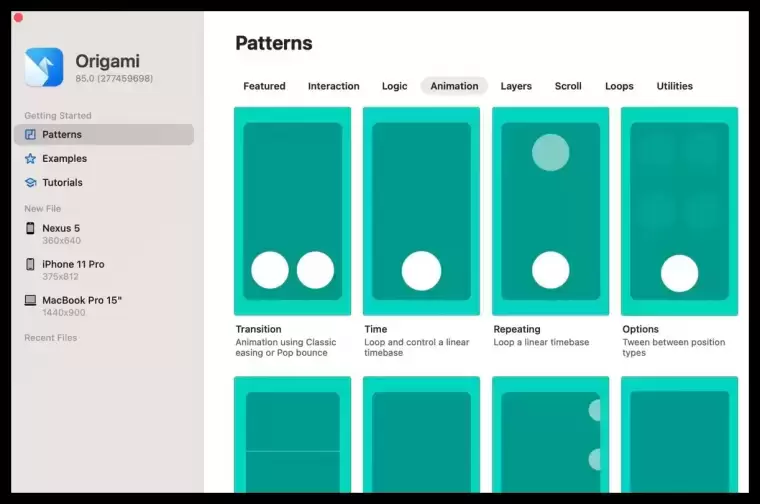Click the Examples label in sidebar

pos(64,158)
